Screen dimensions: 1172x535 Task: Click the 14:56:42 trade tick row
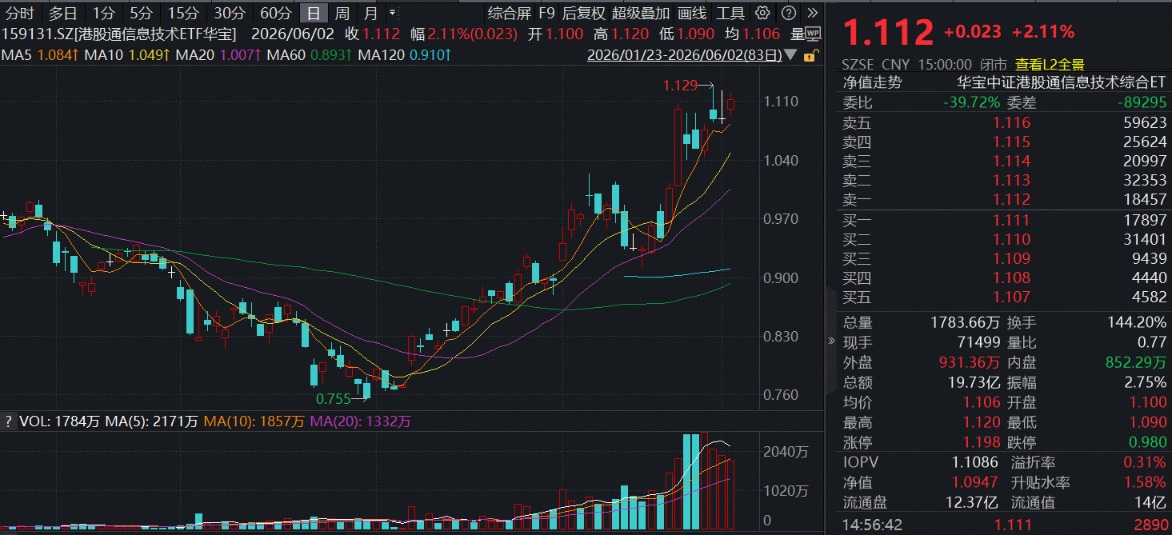tap(1005, 525)
